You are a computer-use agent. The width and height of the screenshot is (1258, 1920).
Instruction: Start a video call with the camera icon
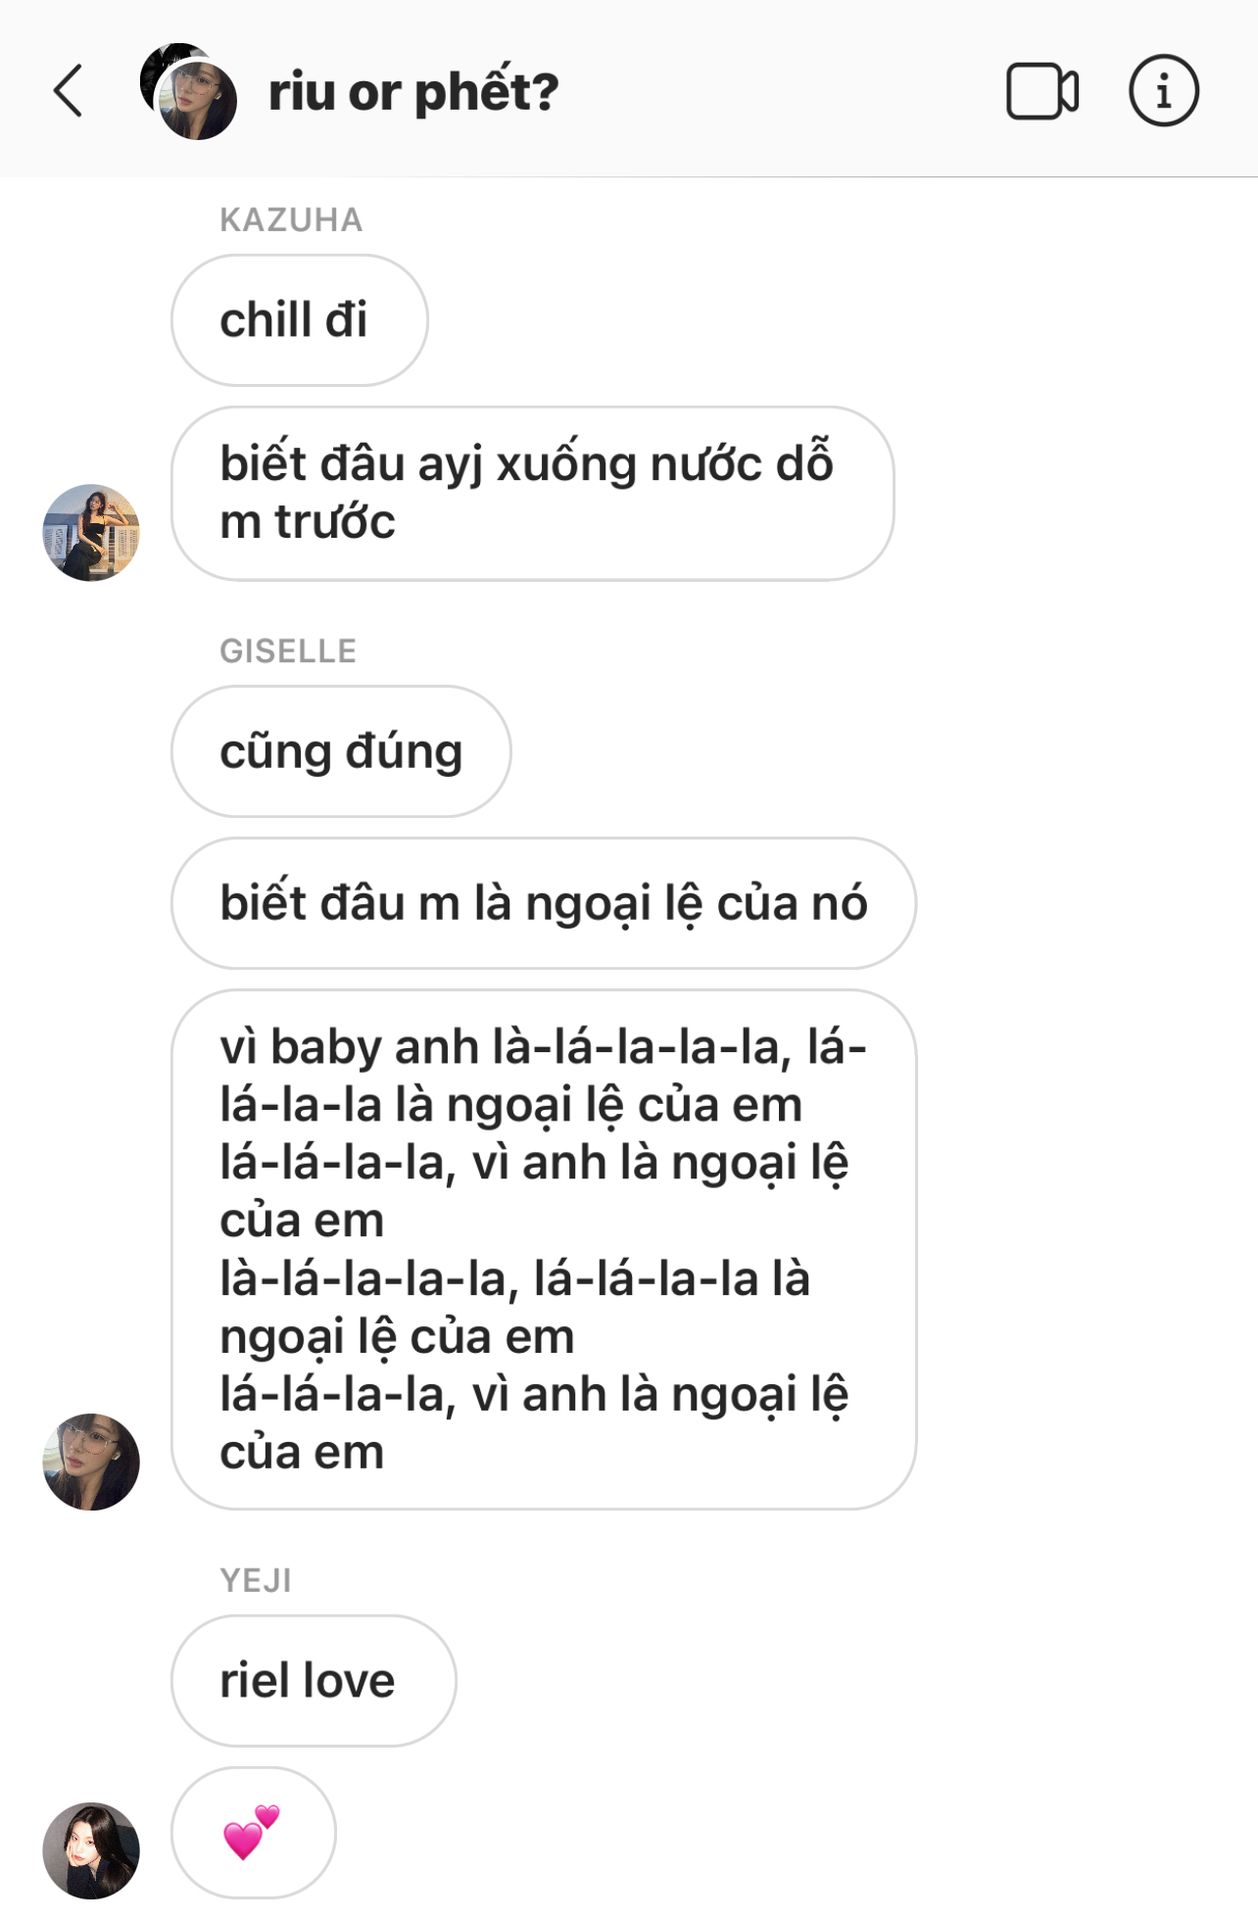[x=1042, y=91]
